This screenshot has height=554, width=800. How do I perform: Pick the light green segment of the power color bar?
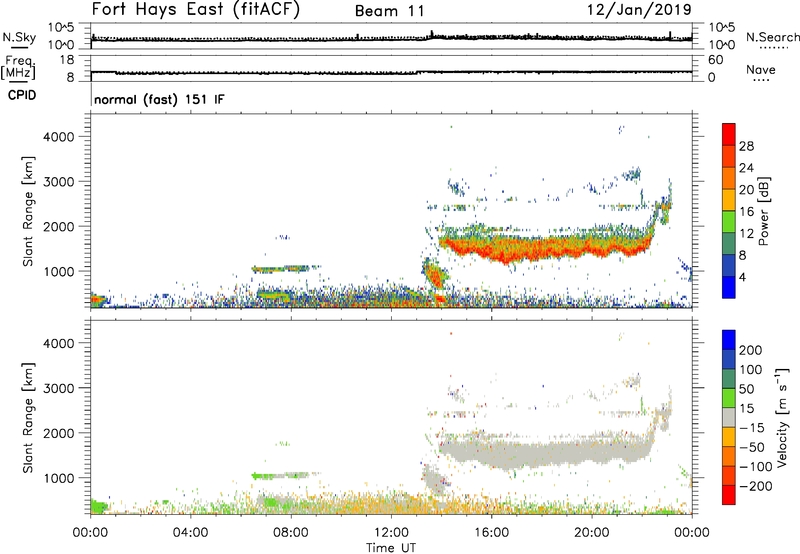click(x=729, y=222)
